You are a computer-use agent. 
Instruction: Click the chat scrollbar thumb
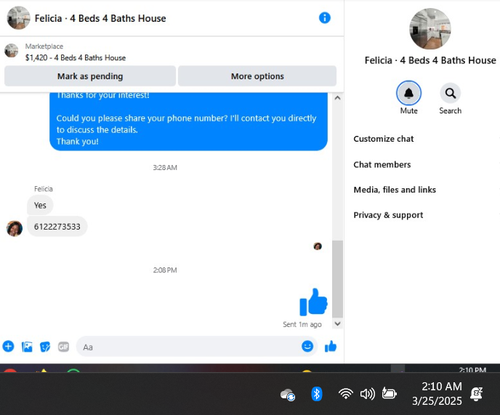[337, 279]
